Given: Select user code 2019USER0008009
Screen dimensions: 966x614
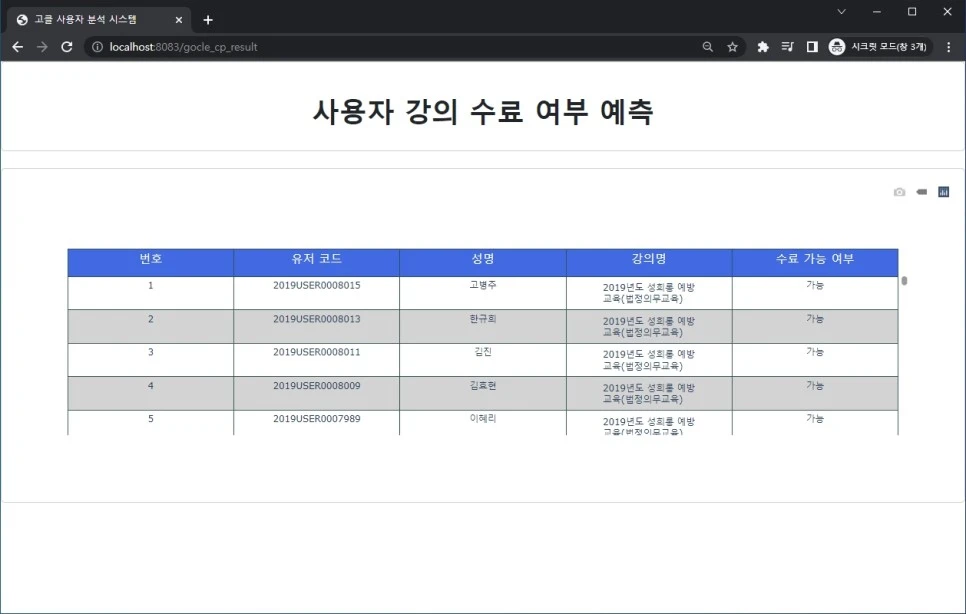Looking at the screenshot, I should click(317, 386).
